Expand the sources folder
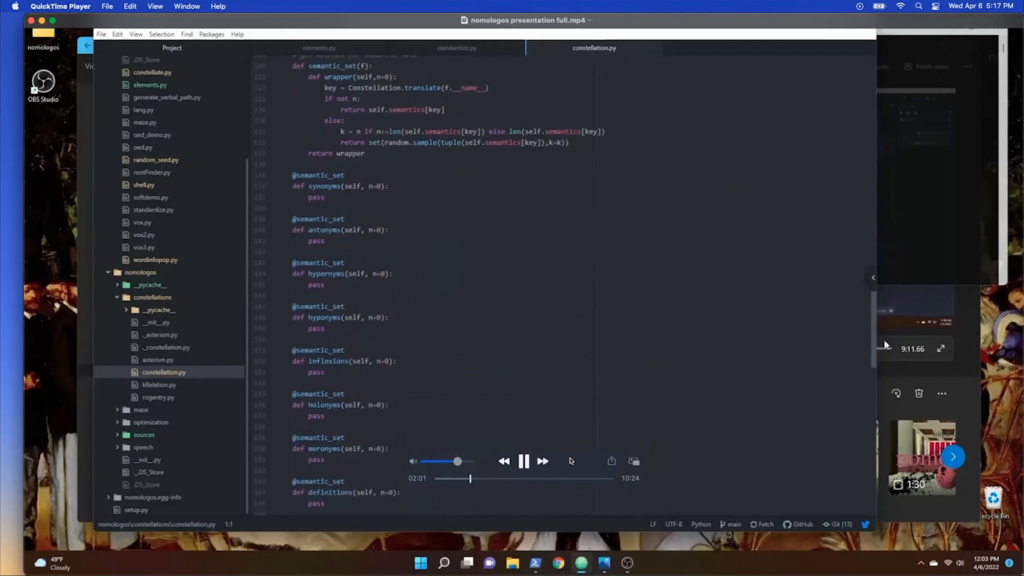Viewport: 1024px width, 576px height. 118,435
